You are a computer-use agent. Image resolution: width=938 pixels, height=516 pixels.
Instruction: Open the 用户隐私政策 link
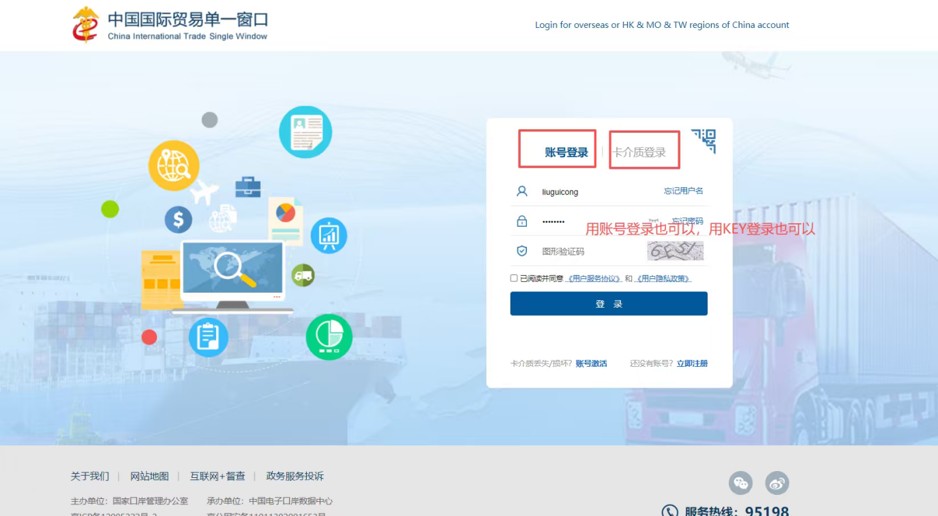tap(663, 279)
